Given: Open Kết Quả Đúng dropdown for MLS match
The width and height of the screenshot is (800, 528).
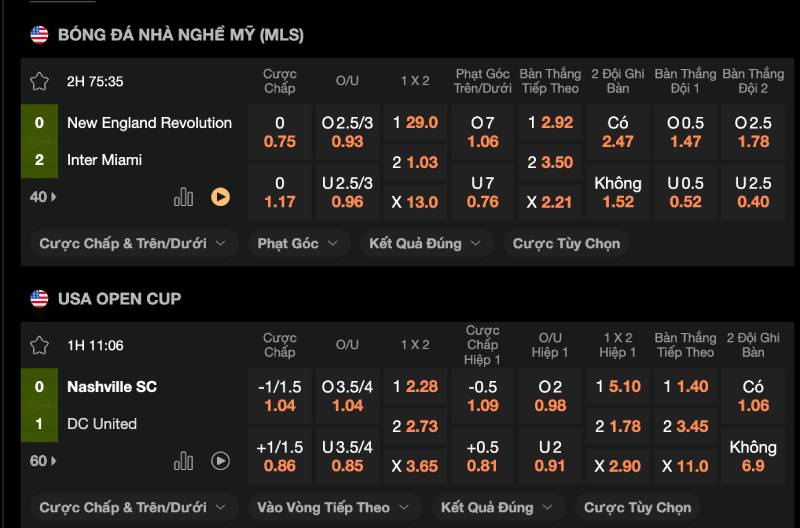Looking at the screenshot, I should (426, 243).
